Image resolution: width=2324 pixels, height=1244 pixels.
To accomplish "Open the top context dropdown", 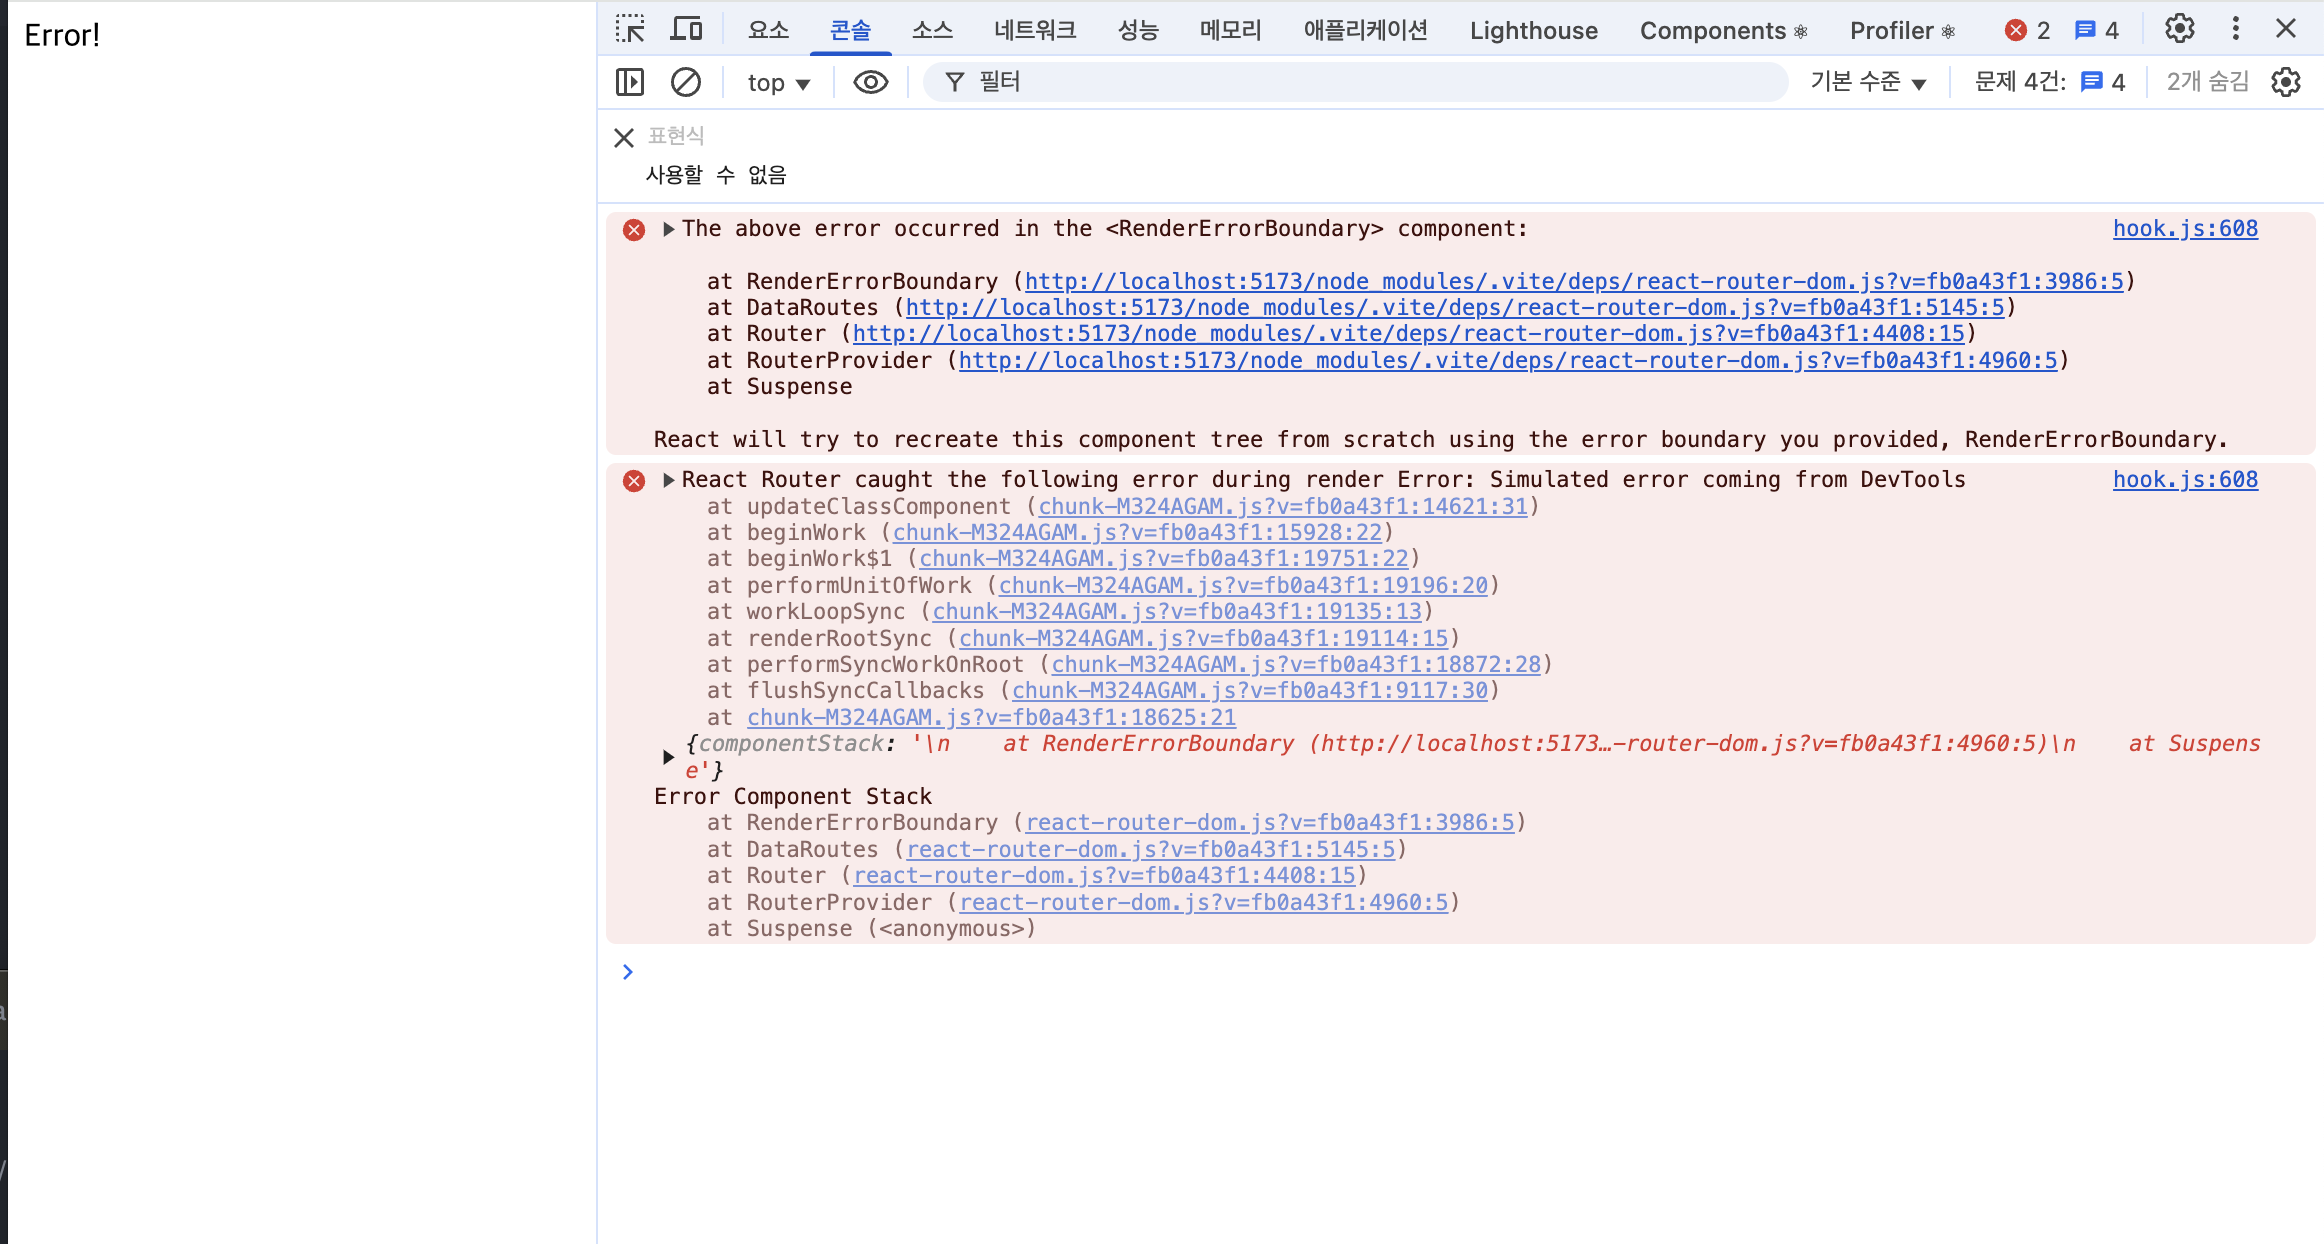I will [x=778, y=83].
